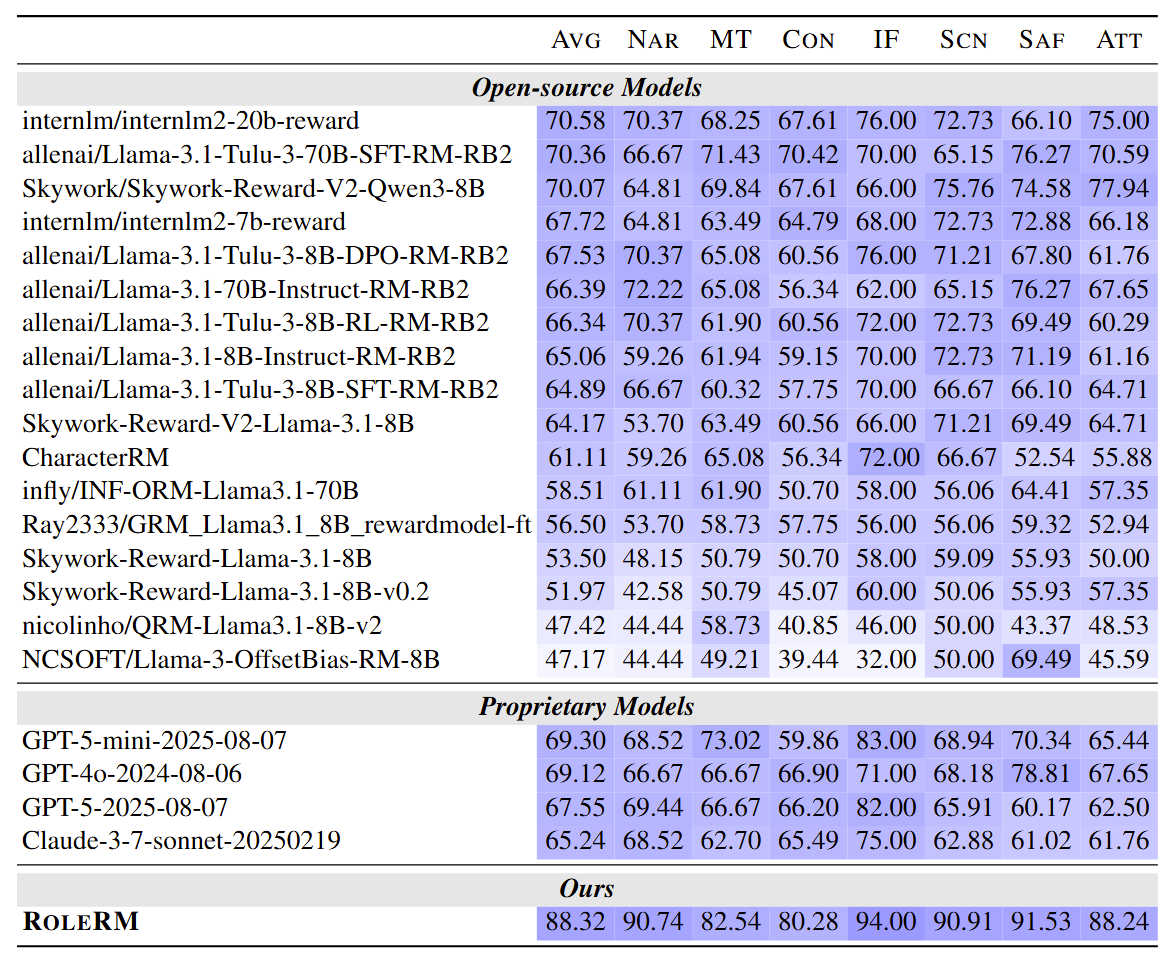1176x954 pixels.
Task: Click ROLERM average value 88.32
Action: coord(575,922)
